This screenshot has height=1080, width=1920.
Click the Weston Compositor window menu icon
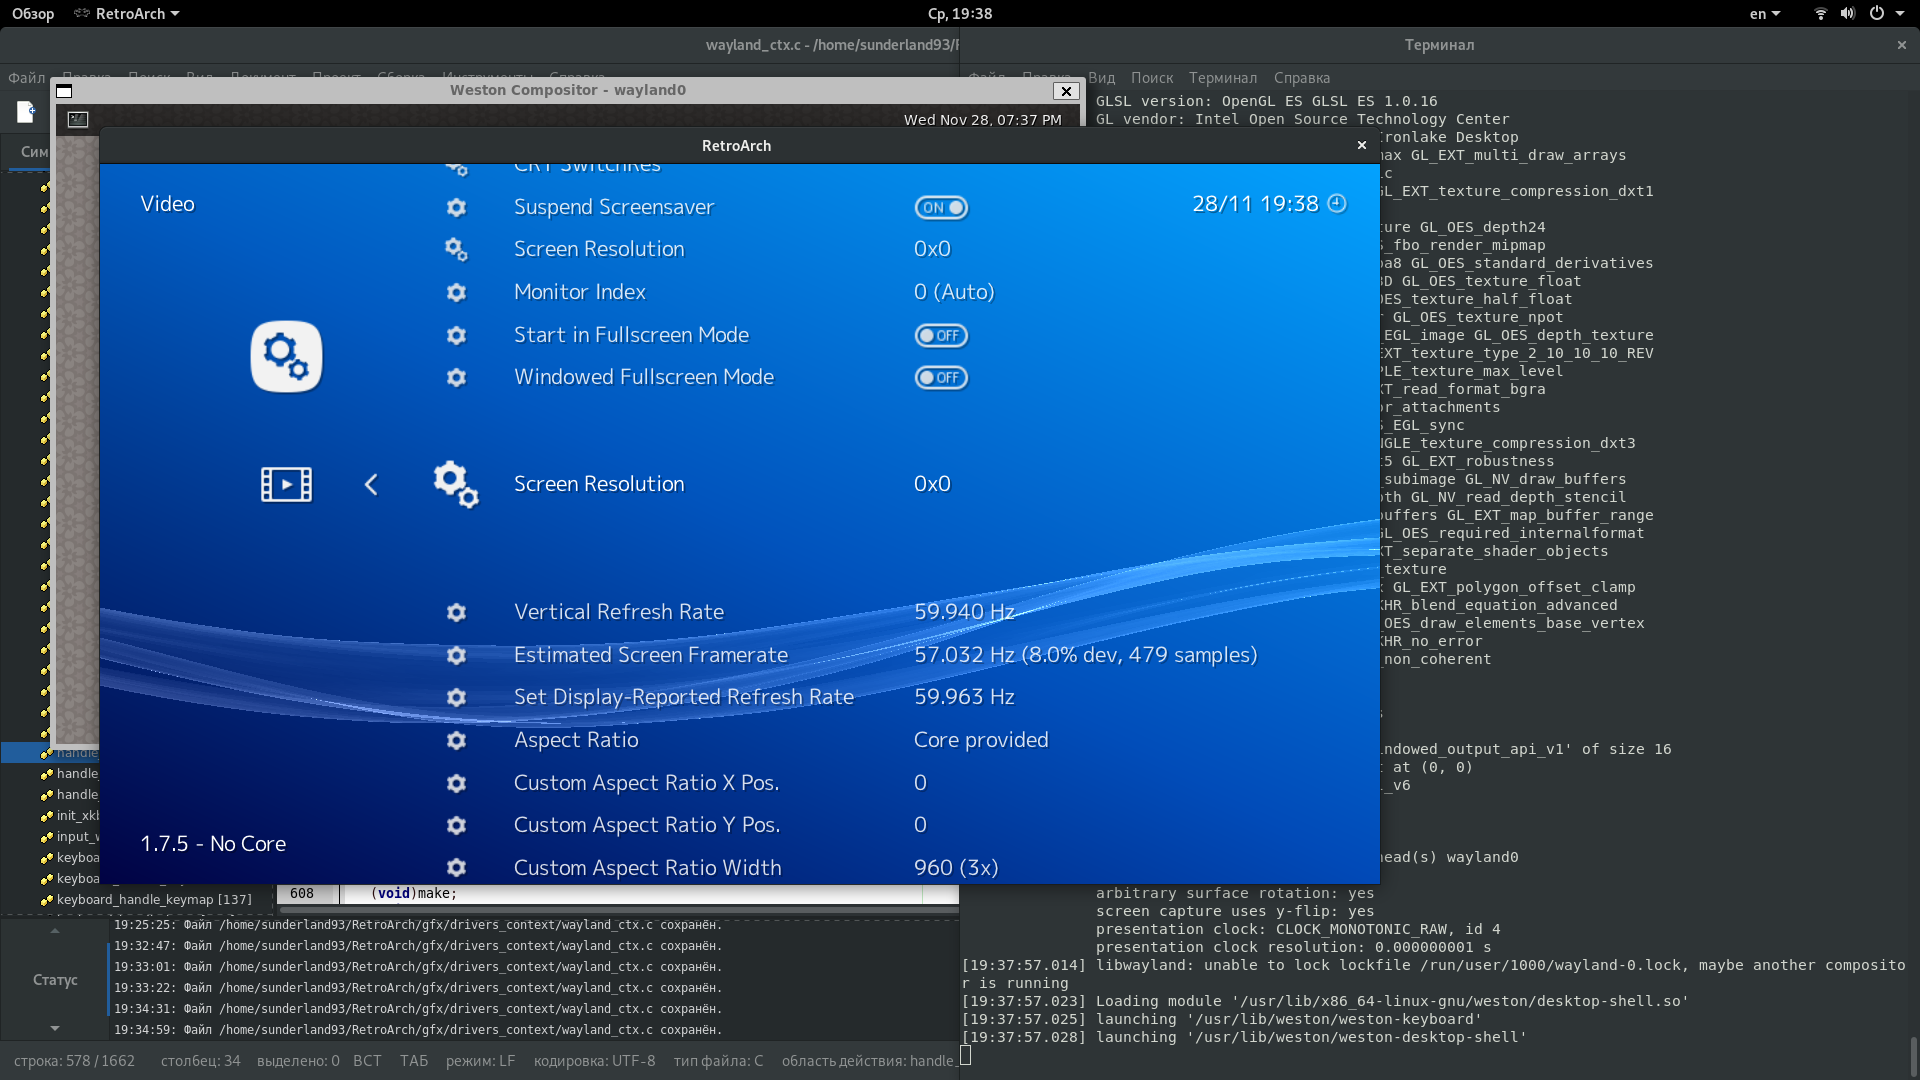point(64,91)
